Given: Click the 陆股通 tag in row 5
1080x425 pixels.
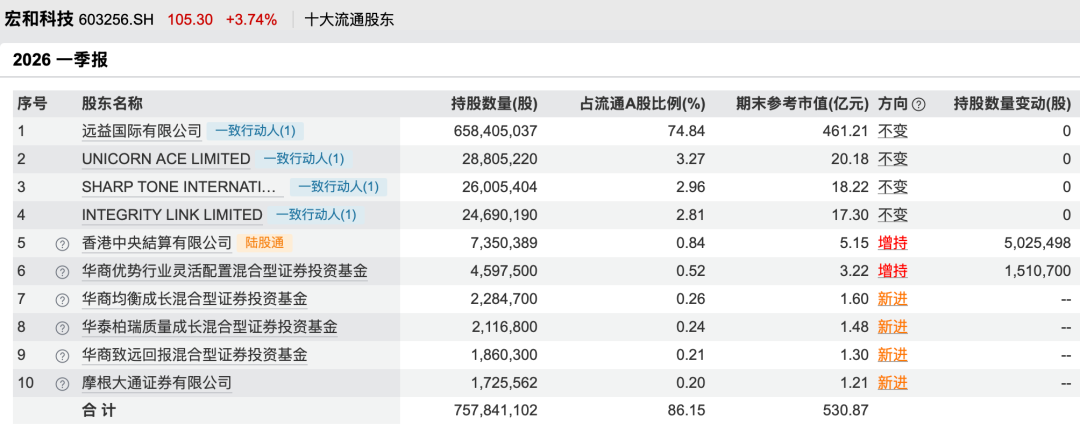Looking at the screenshot, I should pyautogui.click(x=266, y=243).
